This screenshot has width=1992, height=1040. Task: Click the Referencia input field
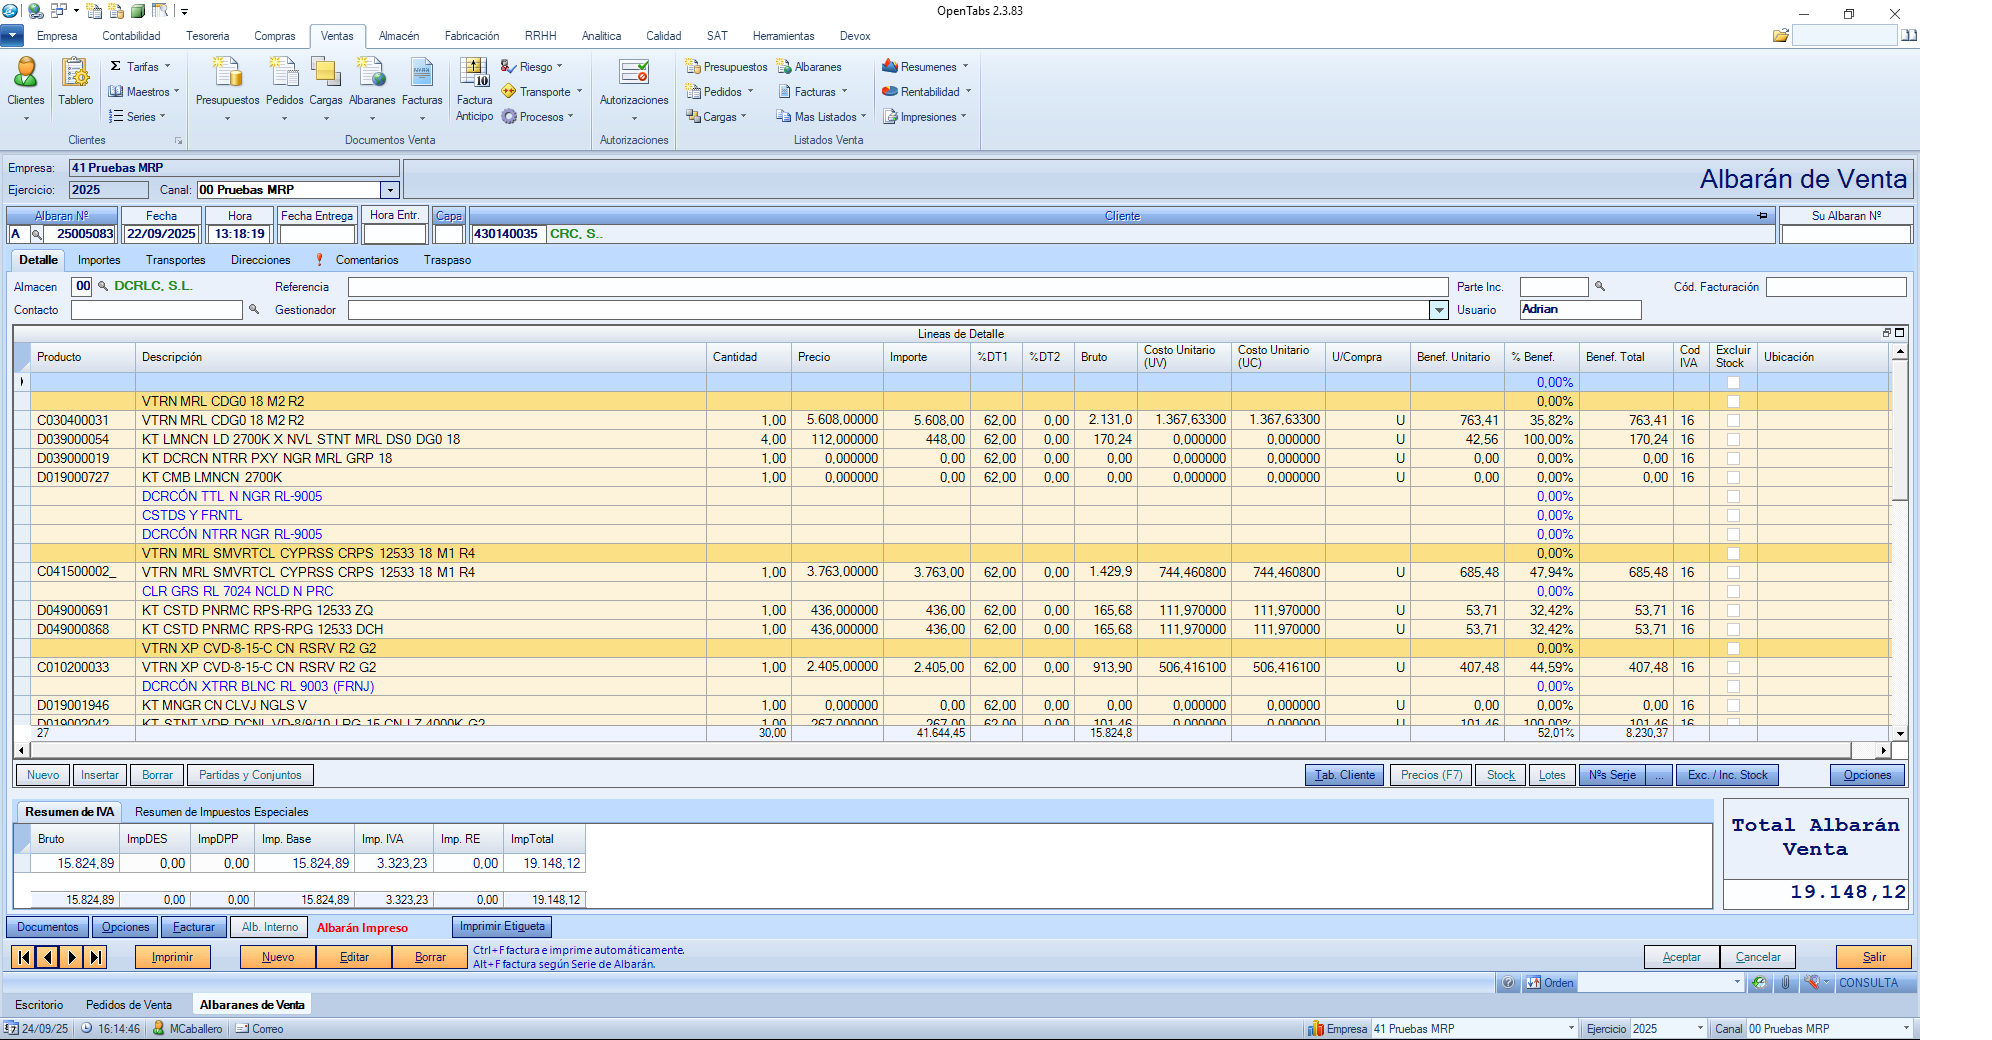(897, 287)
